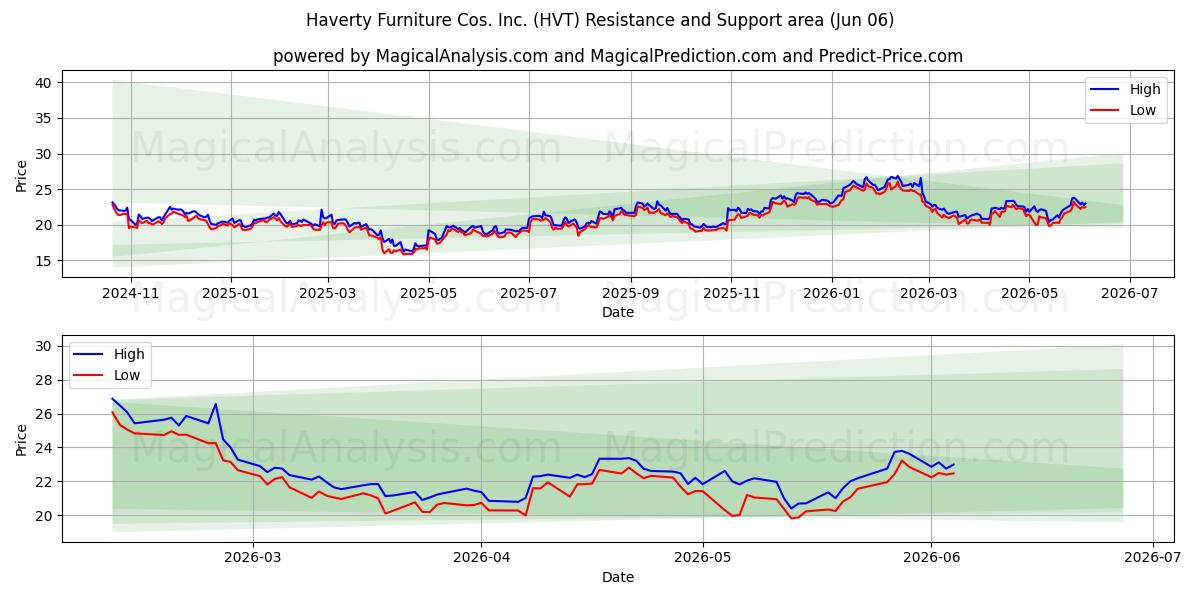Click the '28' price tick on bottom chart

coord(45,380)
